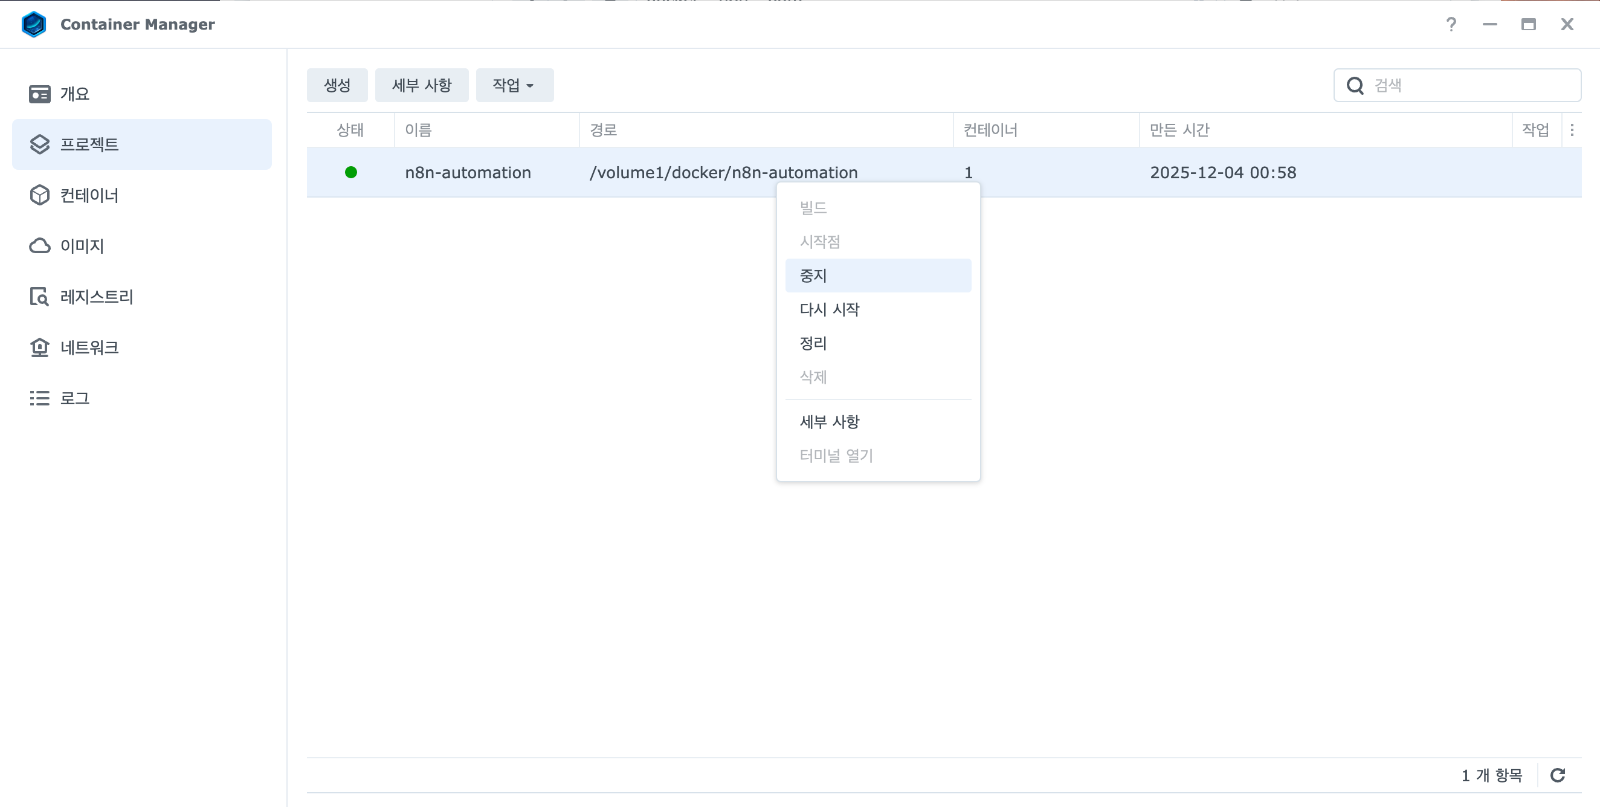This screenshot has height=807, width=1600.
Task: Open the 네트워크 house icon in sidebar
Action: coord(40,347)
